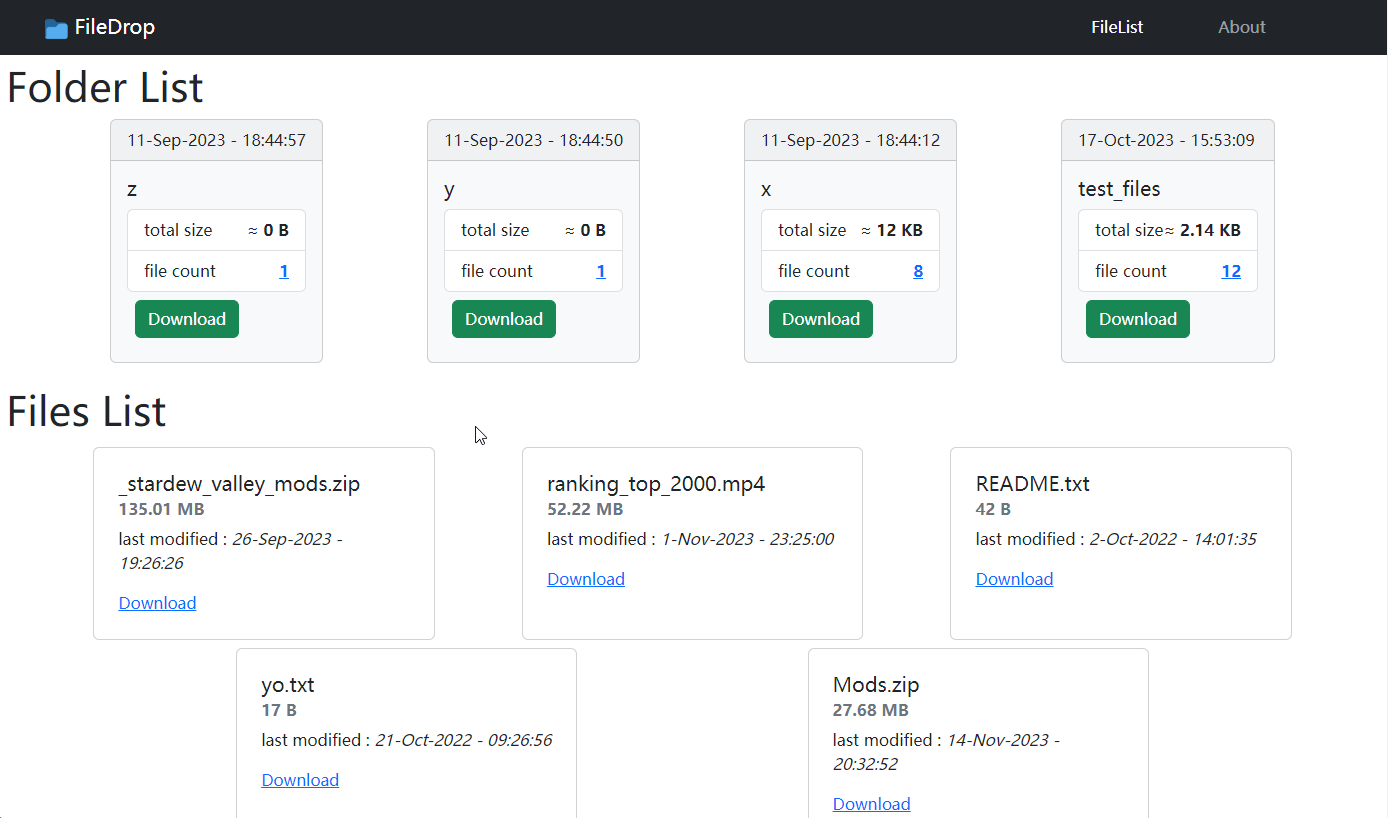Open the file count link for folder y
Image resolution: width=1388 pixels, height=818 pixels.
tap(600, 271)
